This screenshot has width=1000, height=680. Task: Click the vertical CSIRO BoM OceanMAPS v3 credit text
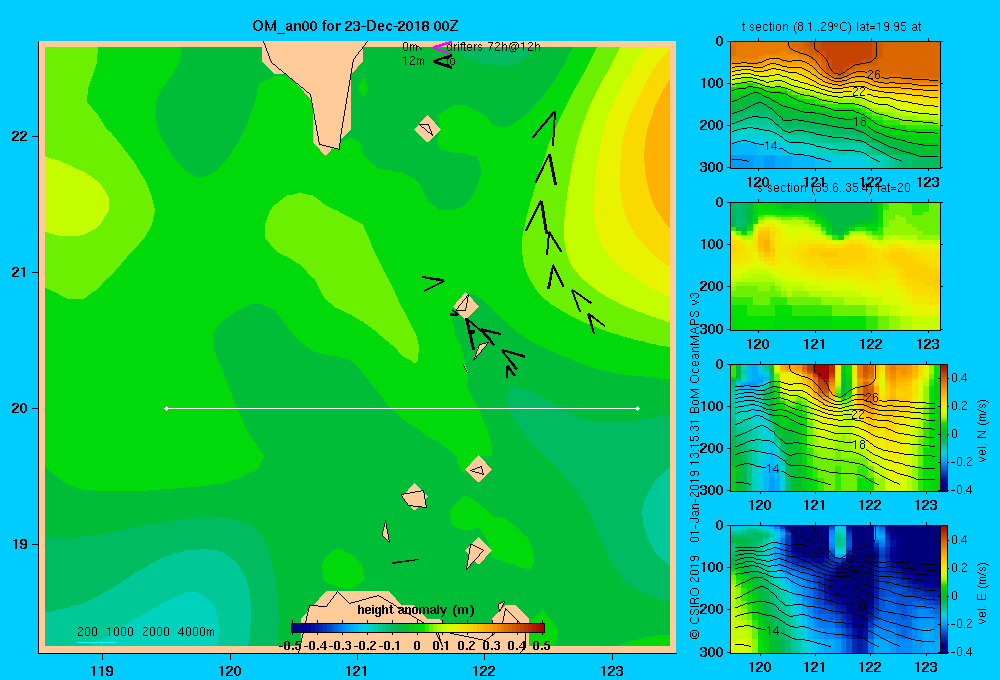pos(695,466)
